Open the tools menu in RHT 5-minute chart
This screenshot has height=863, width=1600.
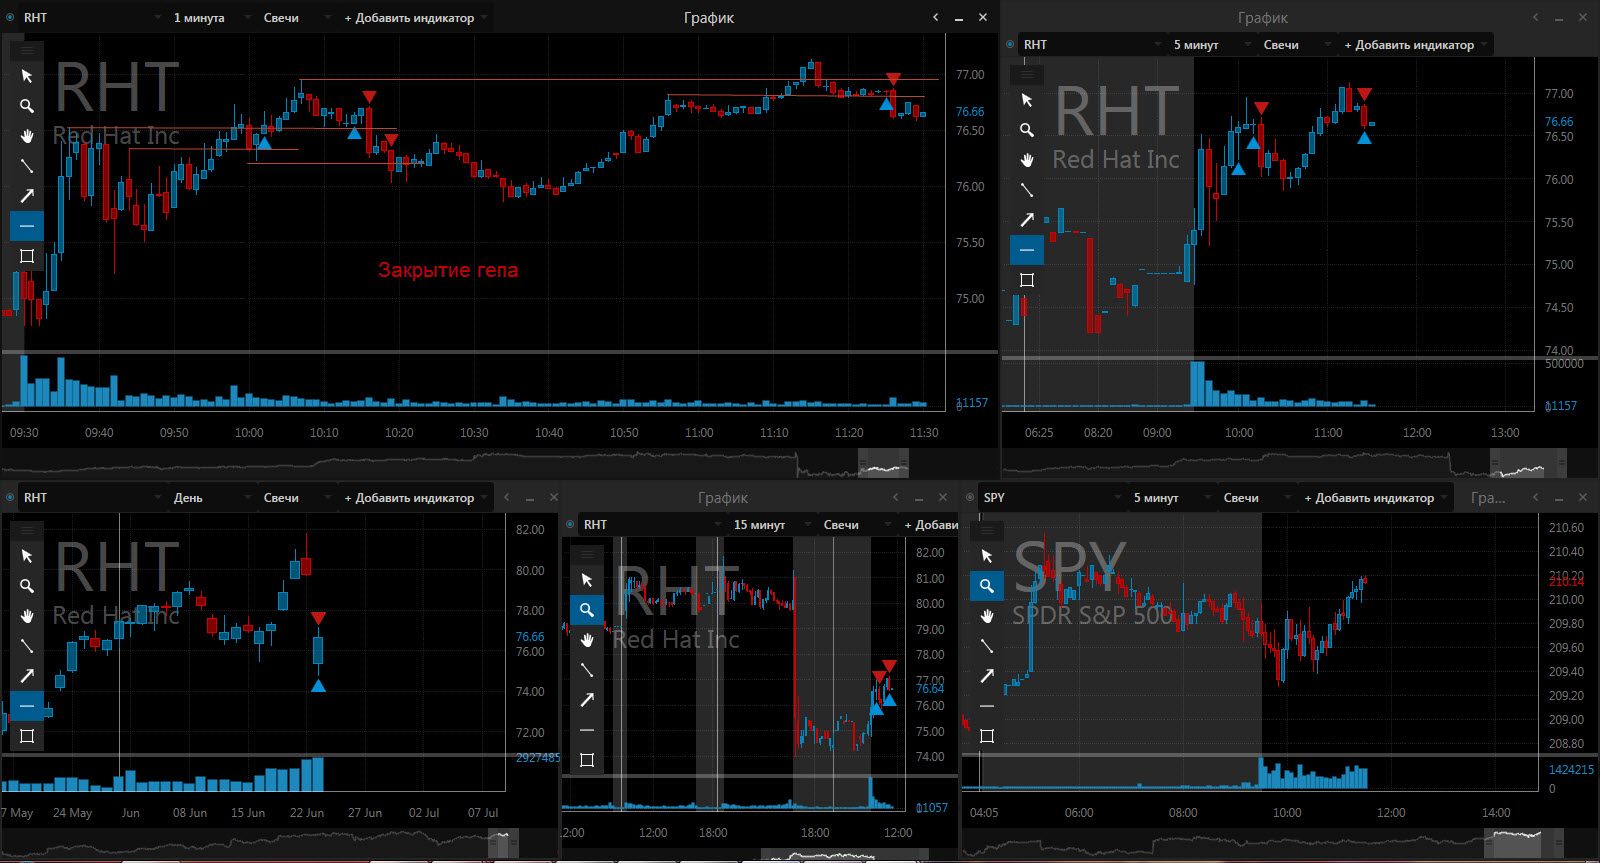[1027, 74]
